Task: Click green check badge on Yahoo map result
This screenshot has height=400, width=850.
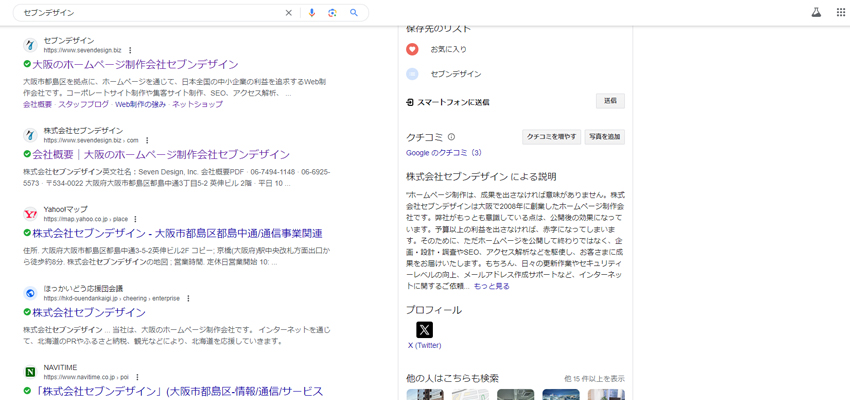Action: point(27,234)
